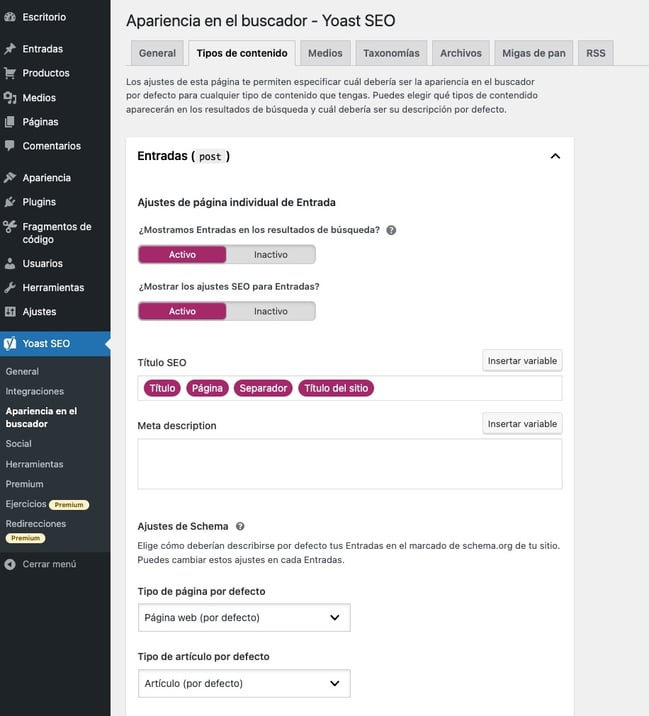This screenshot has width=649, height=716.
Task: Open Plugins sidebar menu
Action: (39, 202)
